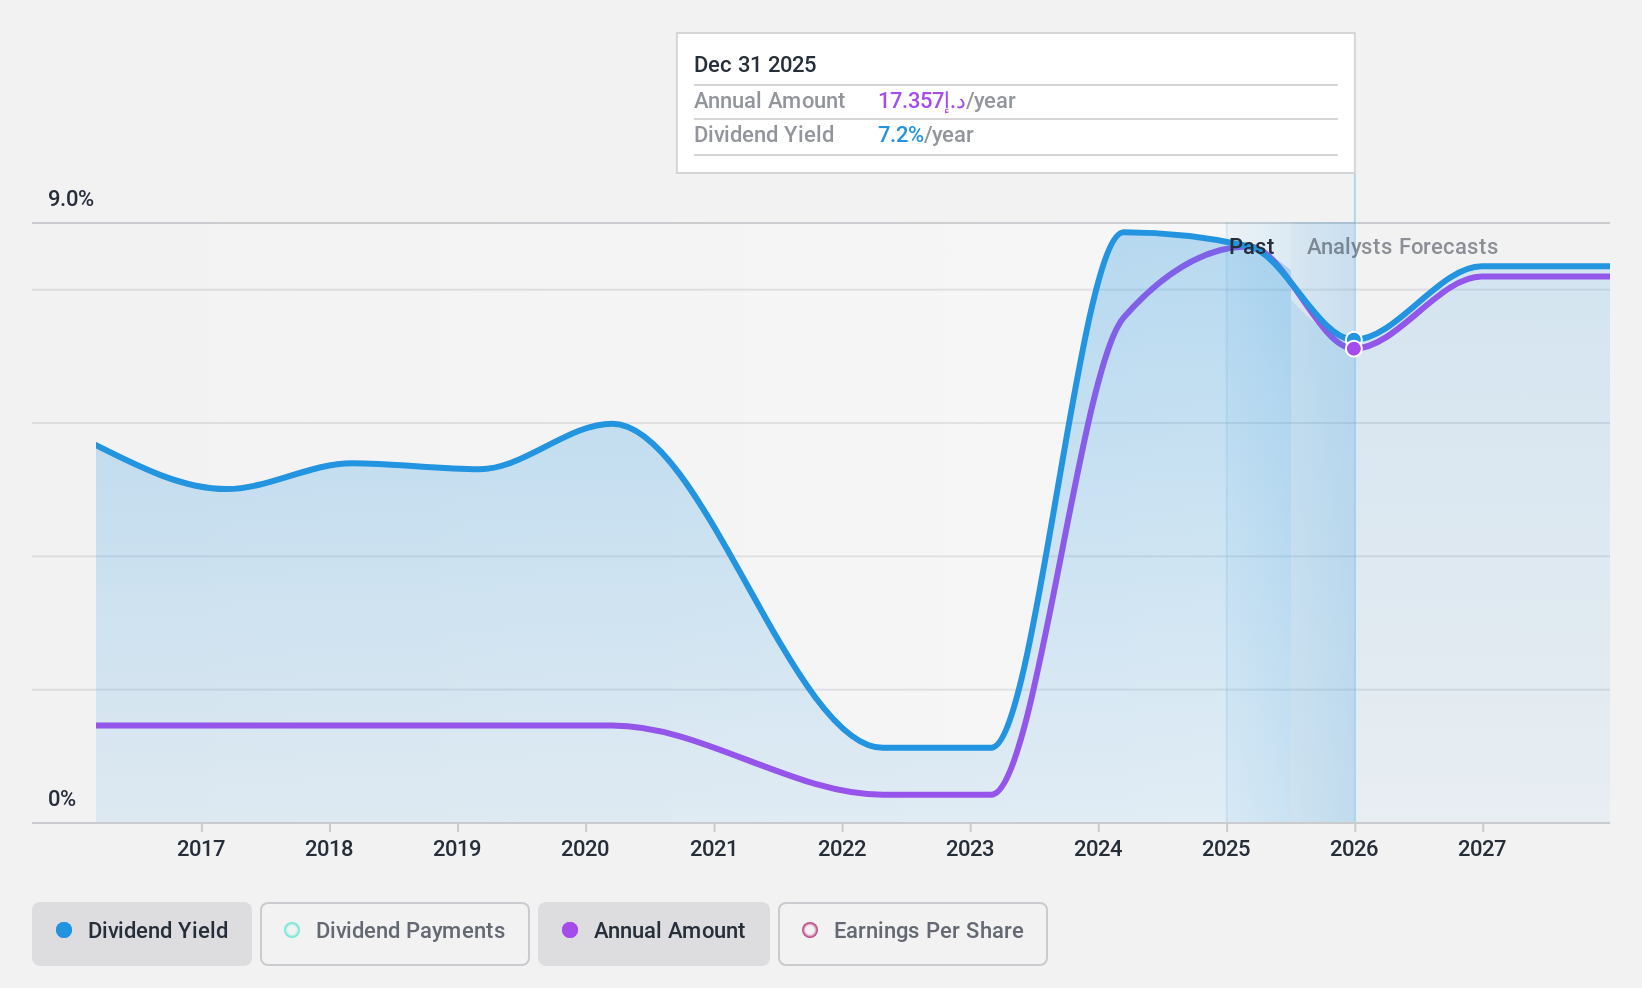Screen dimensions: 1642x988
Task: Click the 9.0% y-axis label
Action: (71, 199)
